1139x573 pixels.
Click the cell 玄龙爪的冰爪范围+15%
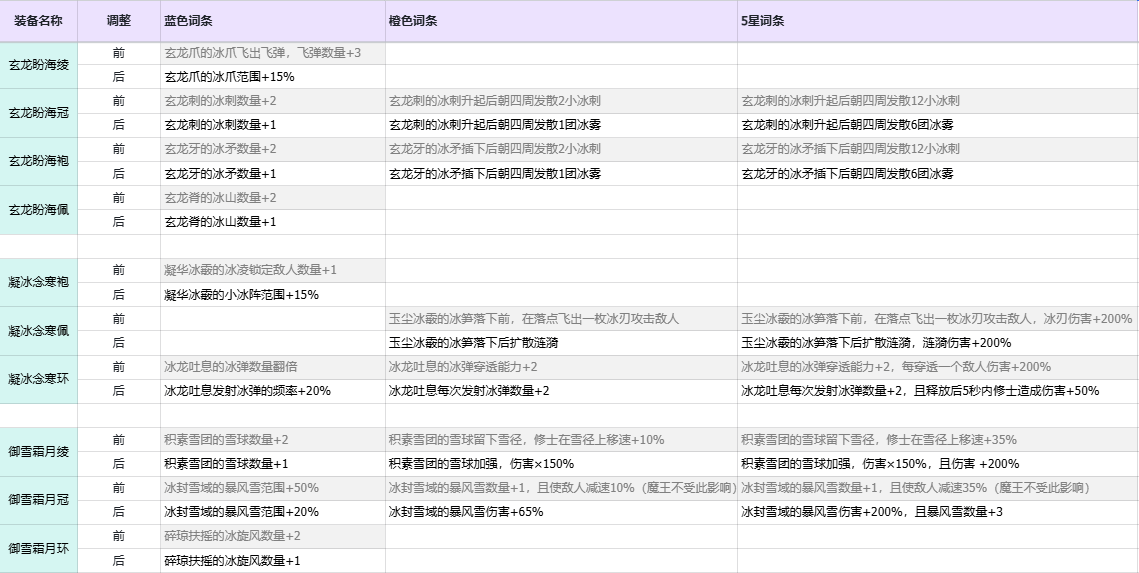229,77
